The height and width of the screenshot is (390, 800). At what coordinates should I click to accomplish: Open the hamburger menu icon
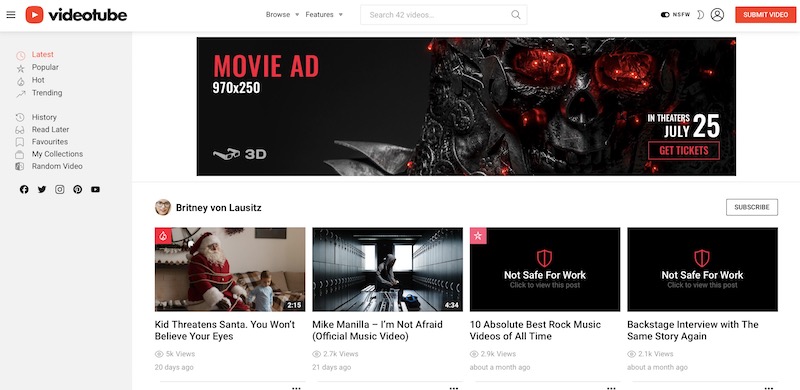coord(11,15)
